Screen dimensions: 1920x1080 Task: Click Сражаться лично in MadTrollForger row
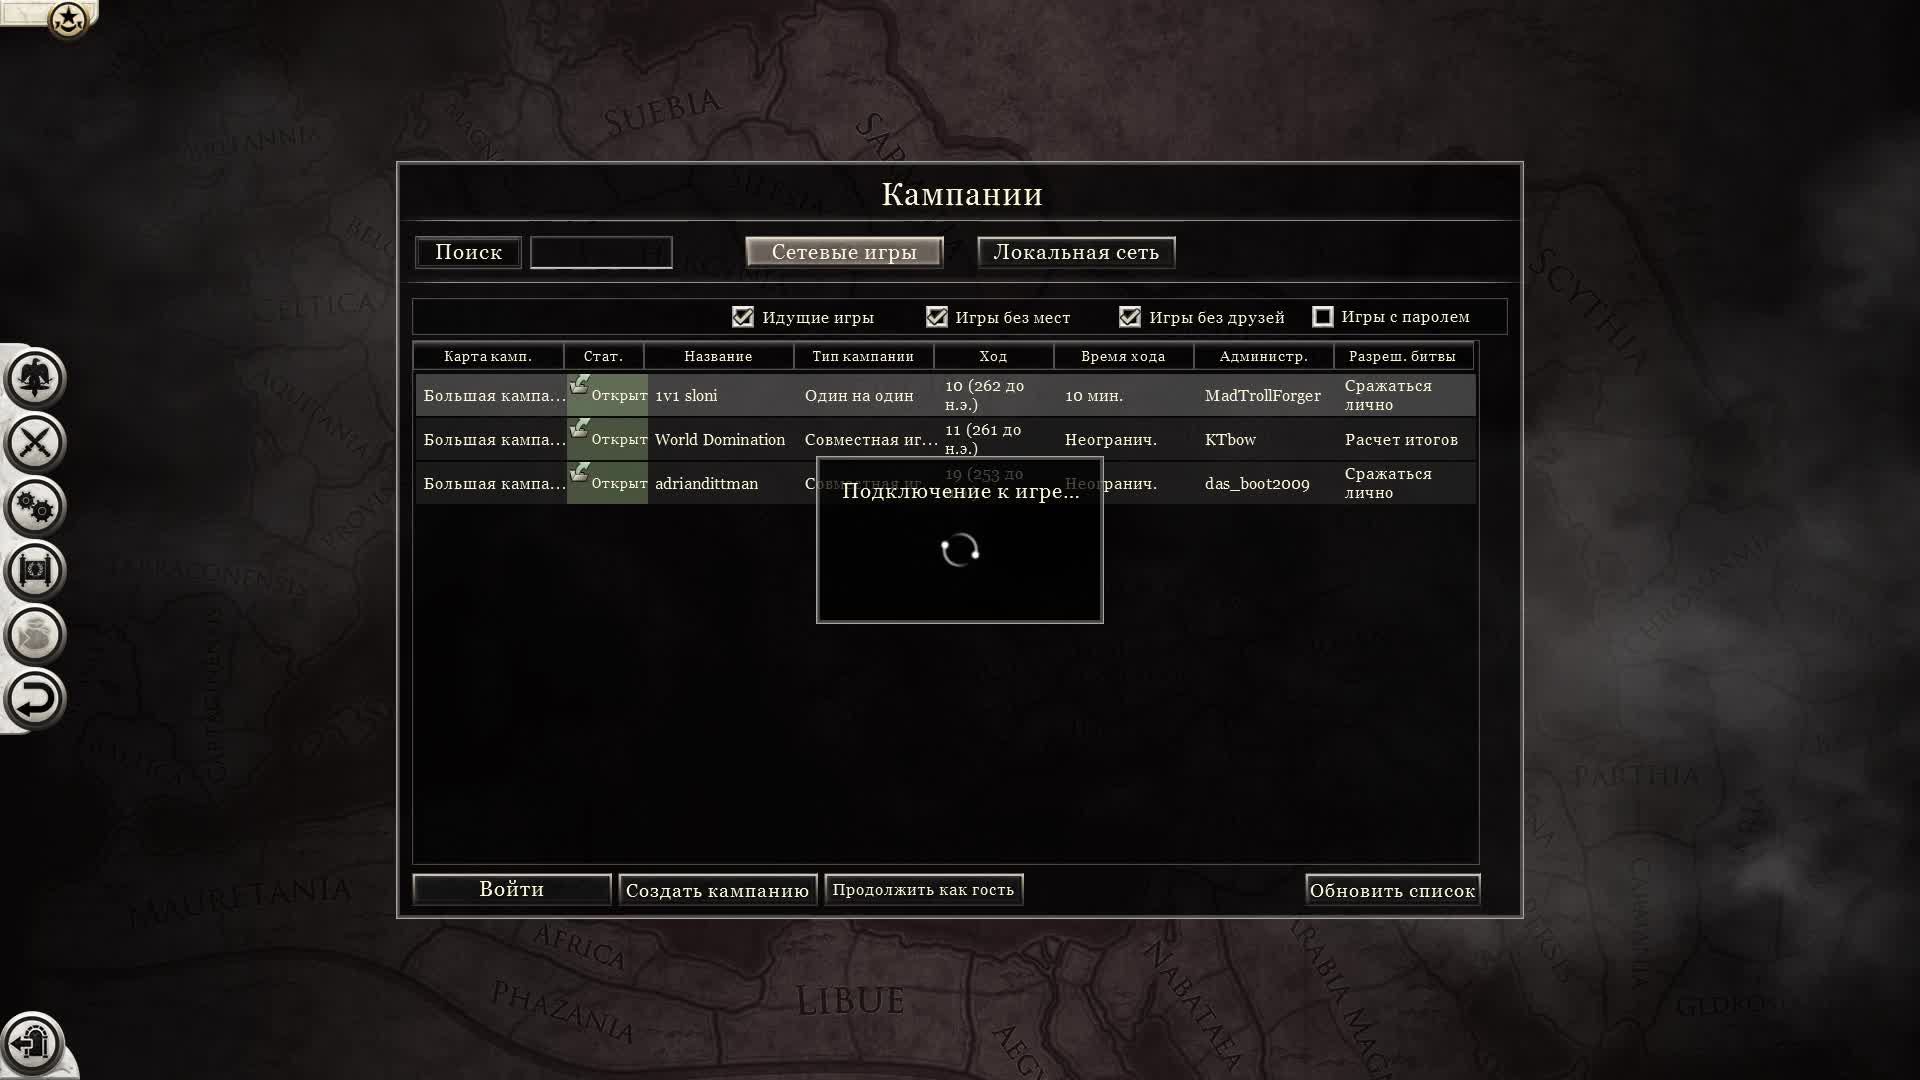(x=1388, y=395)
